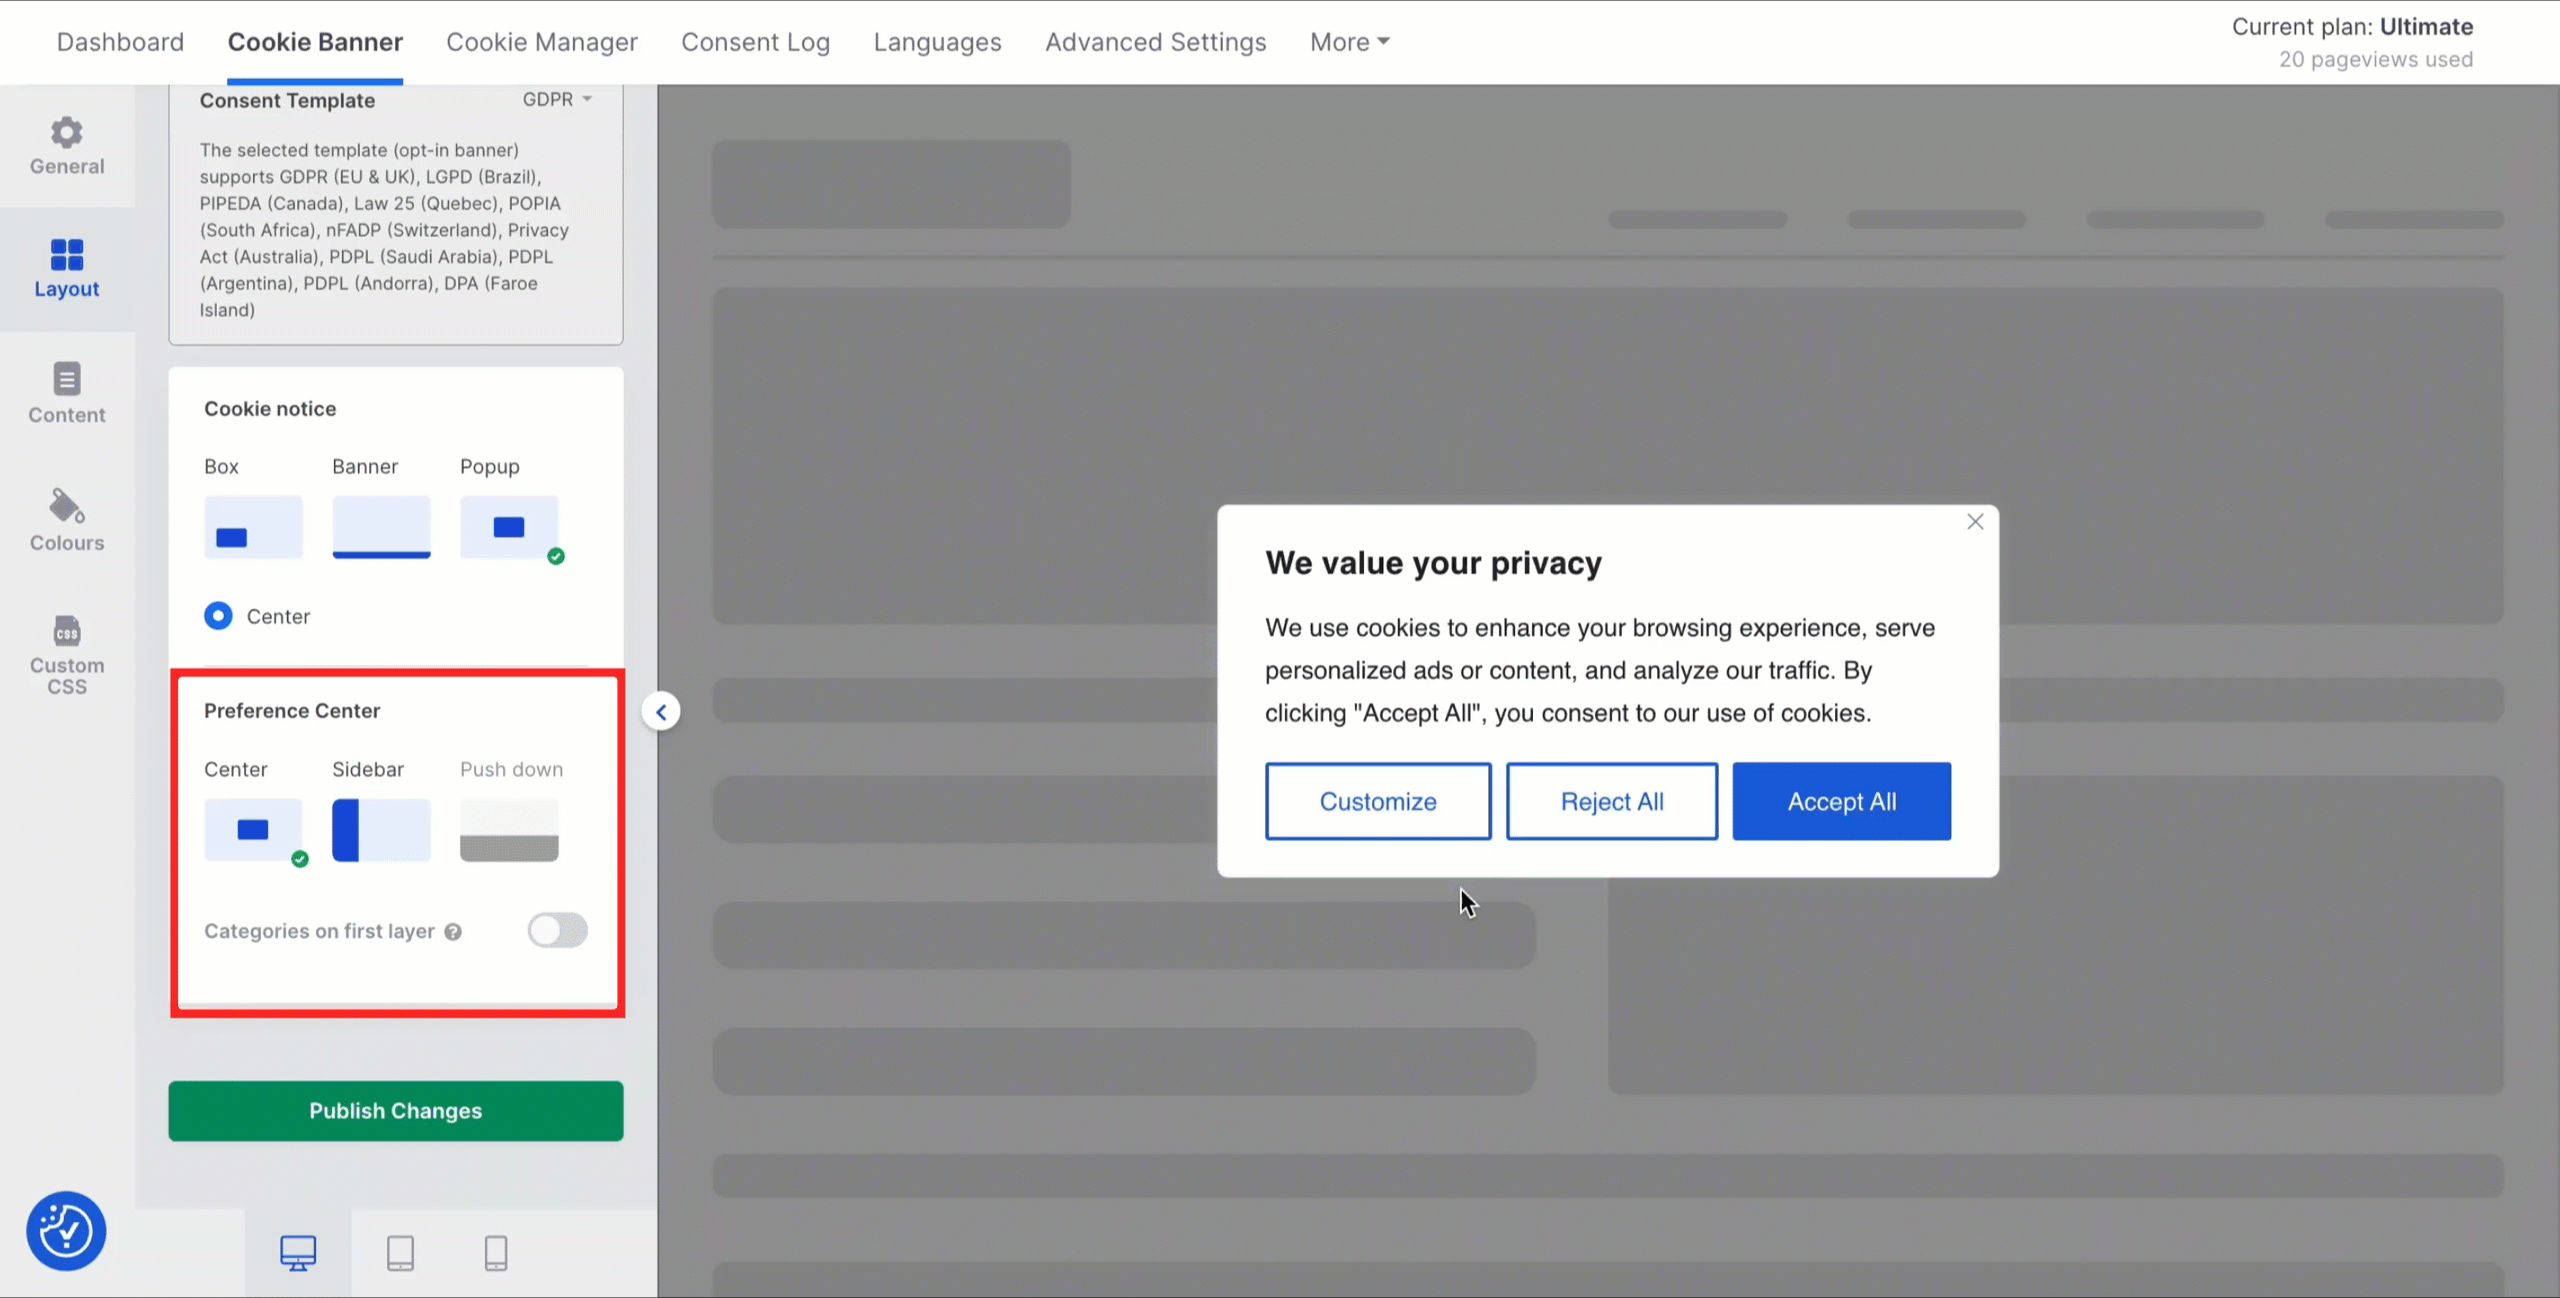Select the Center position radio button

[218, 616]
